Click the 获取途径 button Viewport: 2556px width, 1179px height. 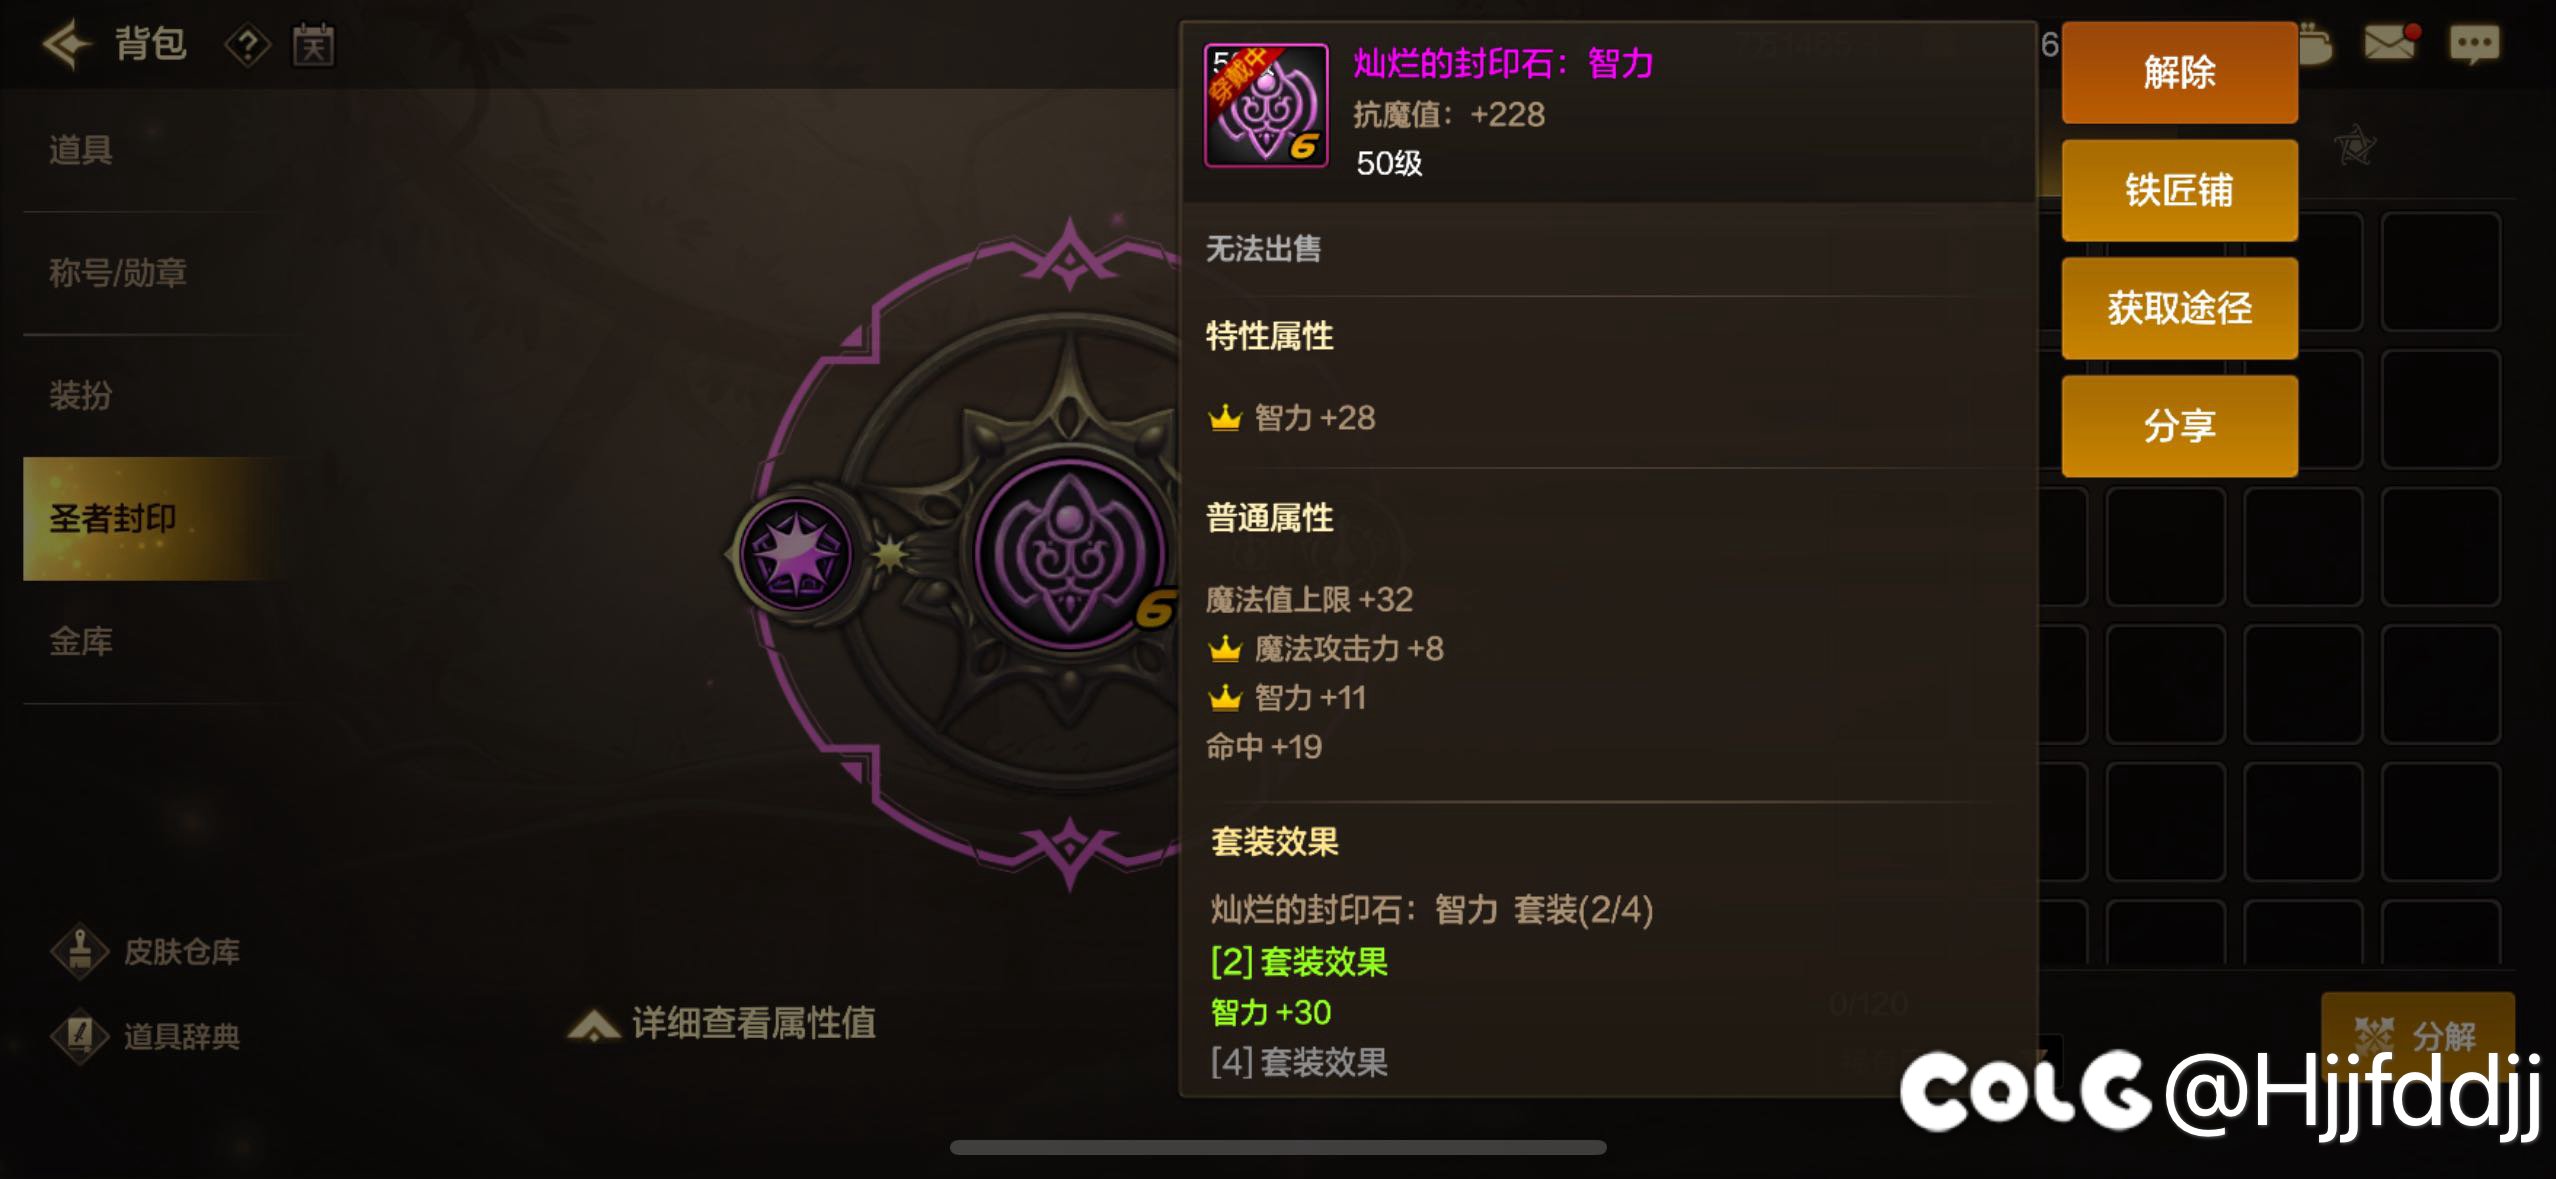click(2179, 308)
